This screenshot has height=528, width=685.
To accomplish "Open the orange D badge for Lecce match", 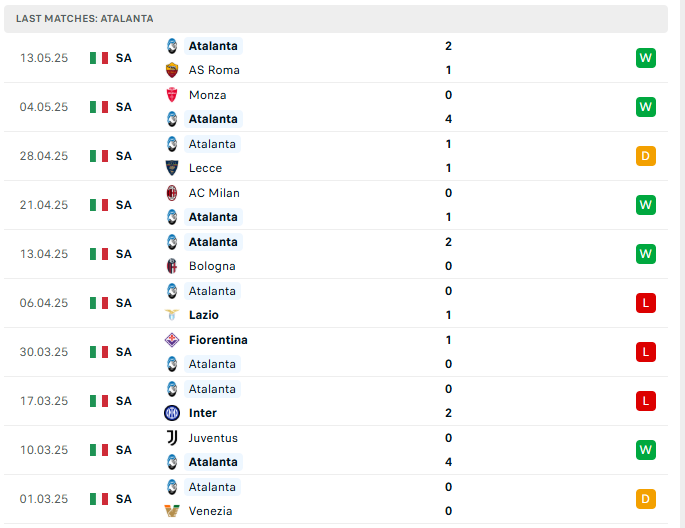I will (646, 155).
